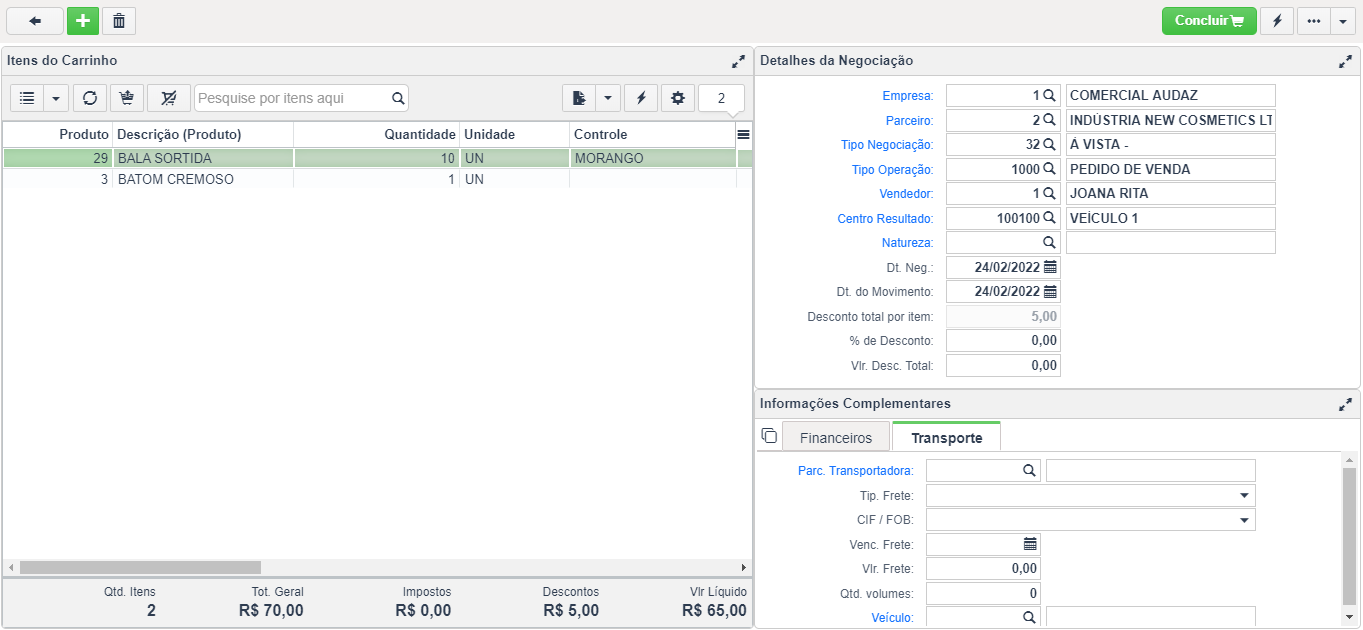
Task: Open the gear settings of the cart grid
Action: [x=678, y=98]
